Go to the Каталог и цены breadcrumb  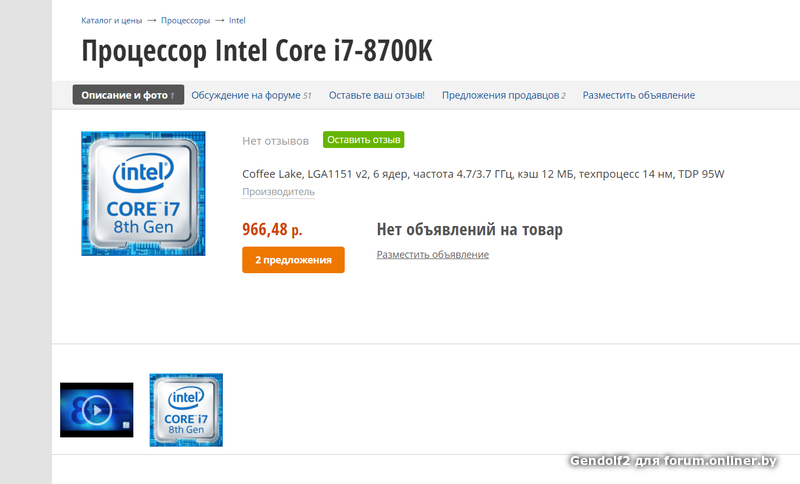(x=112, y=20)
